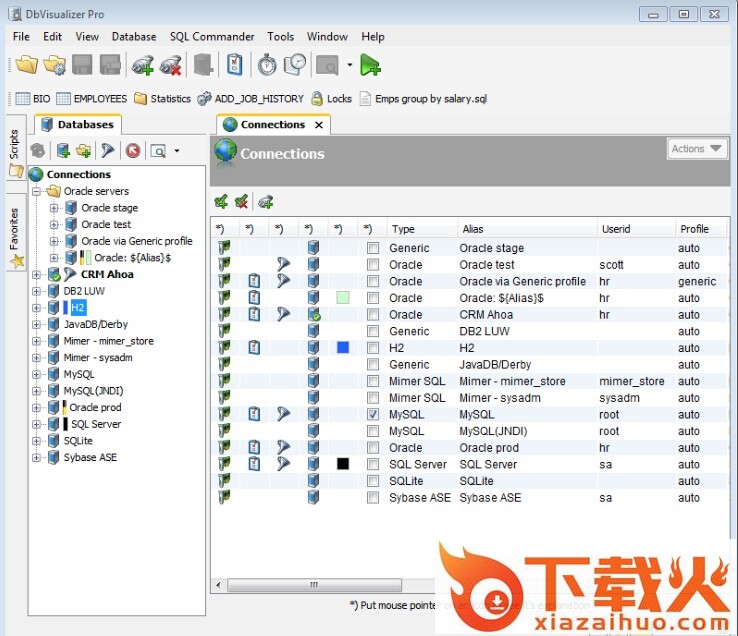Click the clipboard checklist toolbar icon
Viewport: 738px width, 636px height.
(234, 65)
